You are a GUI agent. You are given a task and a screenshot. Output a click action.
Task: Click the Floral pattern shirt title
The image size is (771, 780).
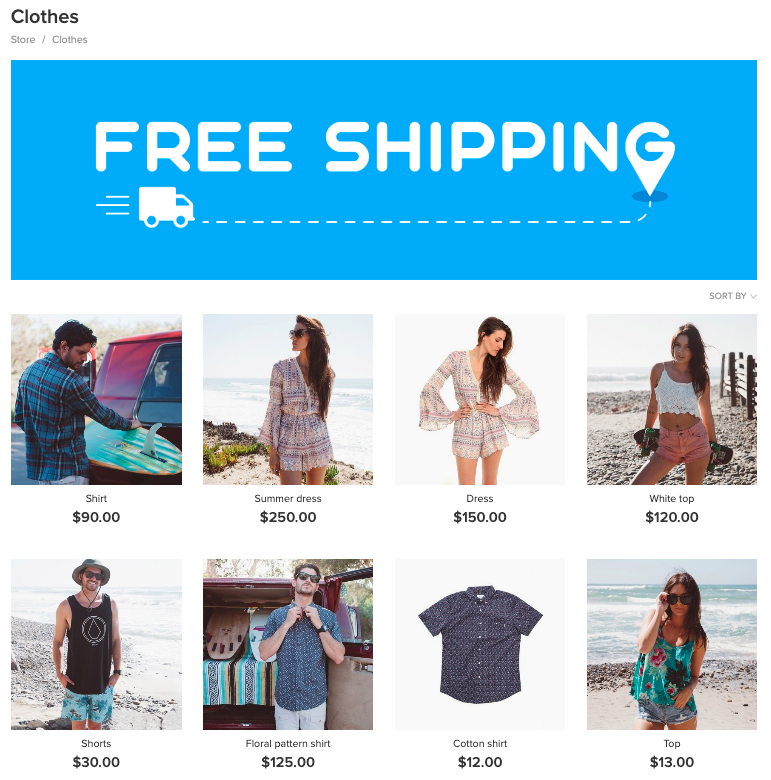[x=288, y=744]
